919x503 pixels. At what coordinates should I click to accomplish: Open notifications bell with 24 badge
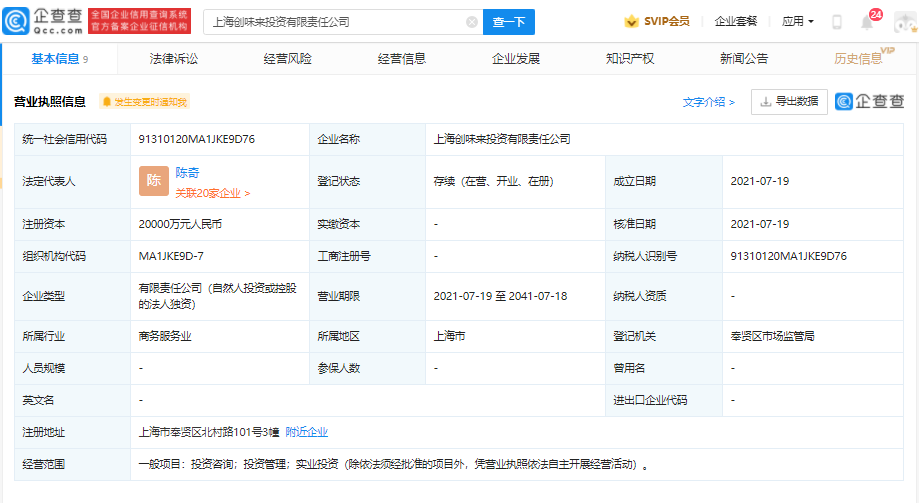click(867, 22)
